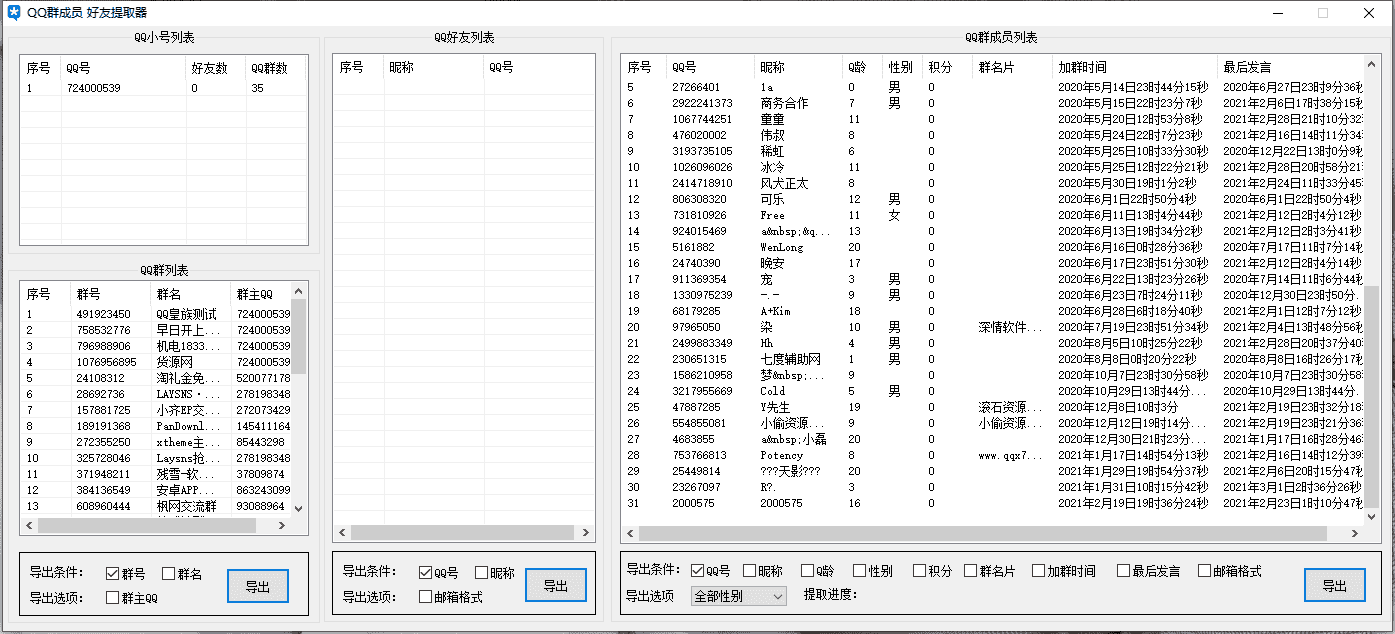Image resolution: width=1395 pixels, height=634 pixels.
Task: Tick the 最后发言 export checkbox
Action: coord(1124,571)
